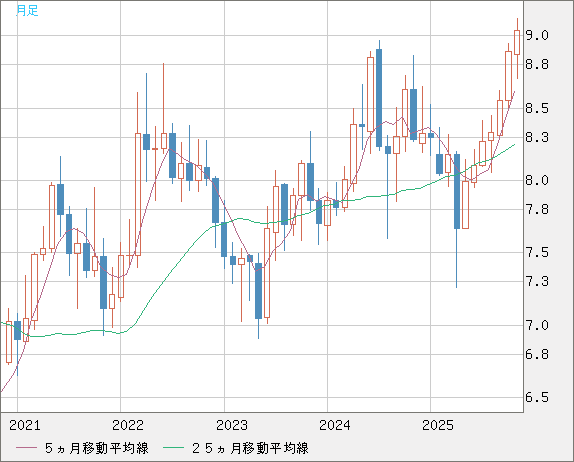Click the 7.0 price axis label
This screenshot has width=574, height=462.
(x=537, y=325)
